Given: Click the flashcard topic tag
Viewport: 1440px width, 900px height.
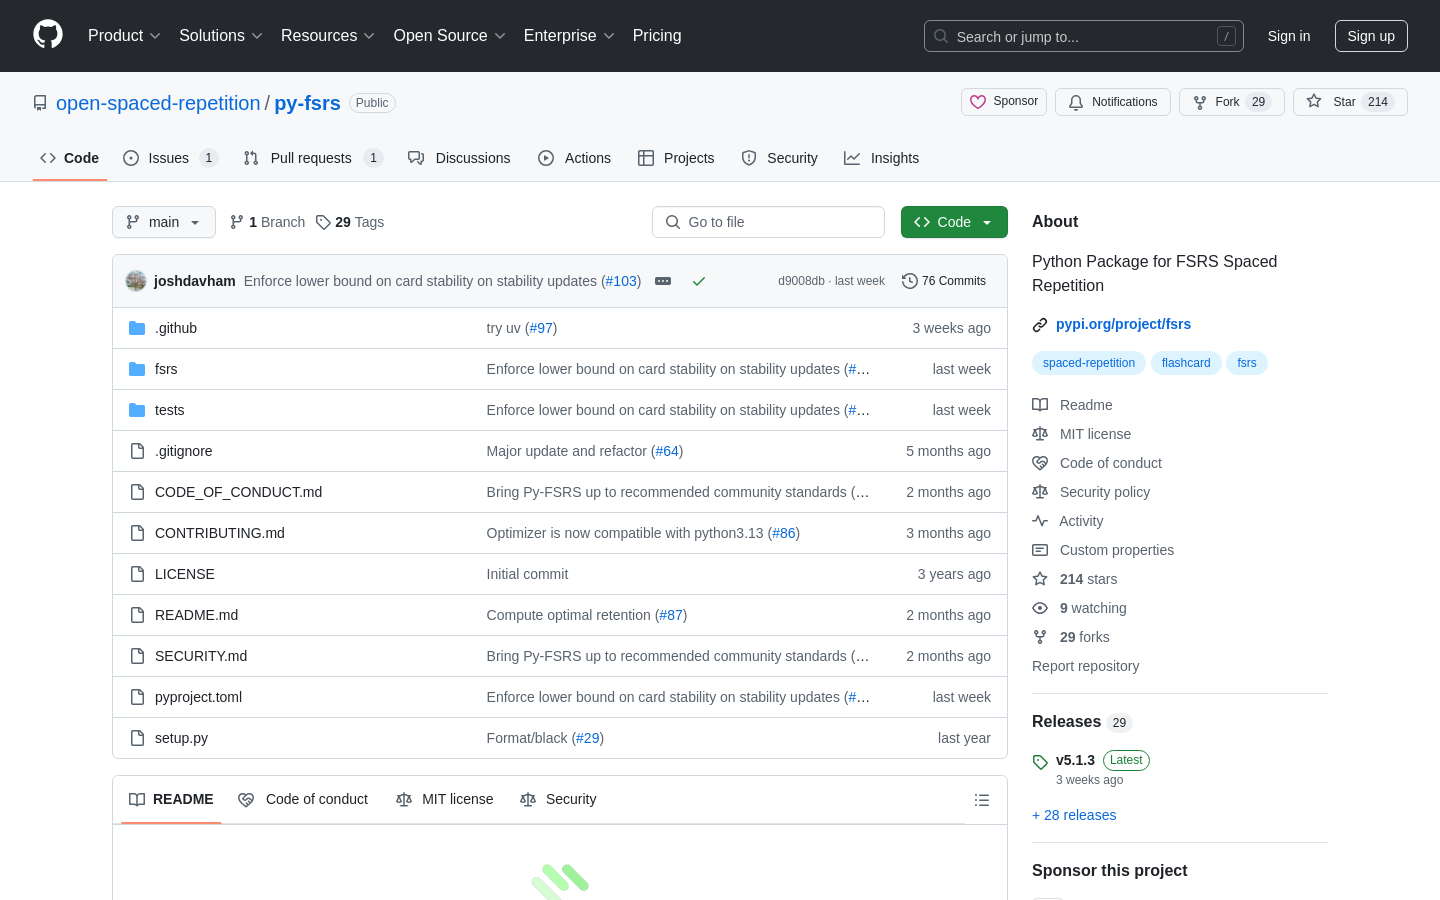Looking at the screenshot, I should pos(1186,363).
